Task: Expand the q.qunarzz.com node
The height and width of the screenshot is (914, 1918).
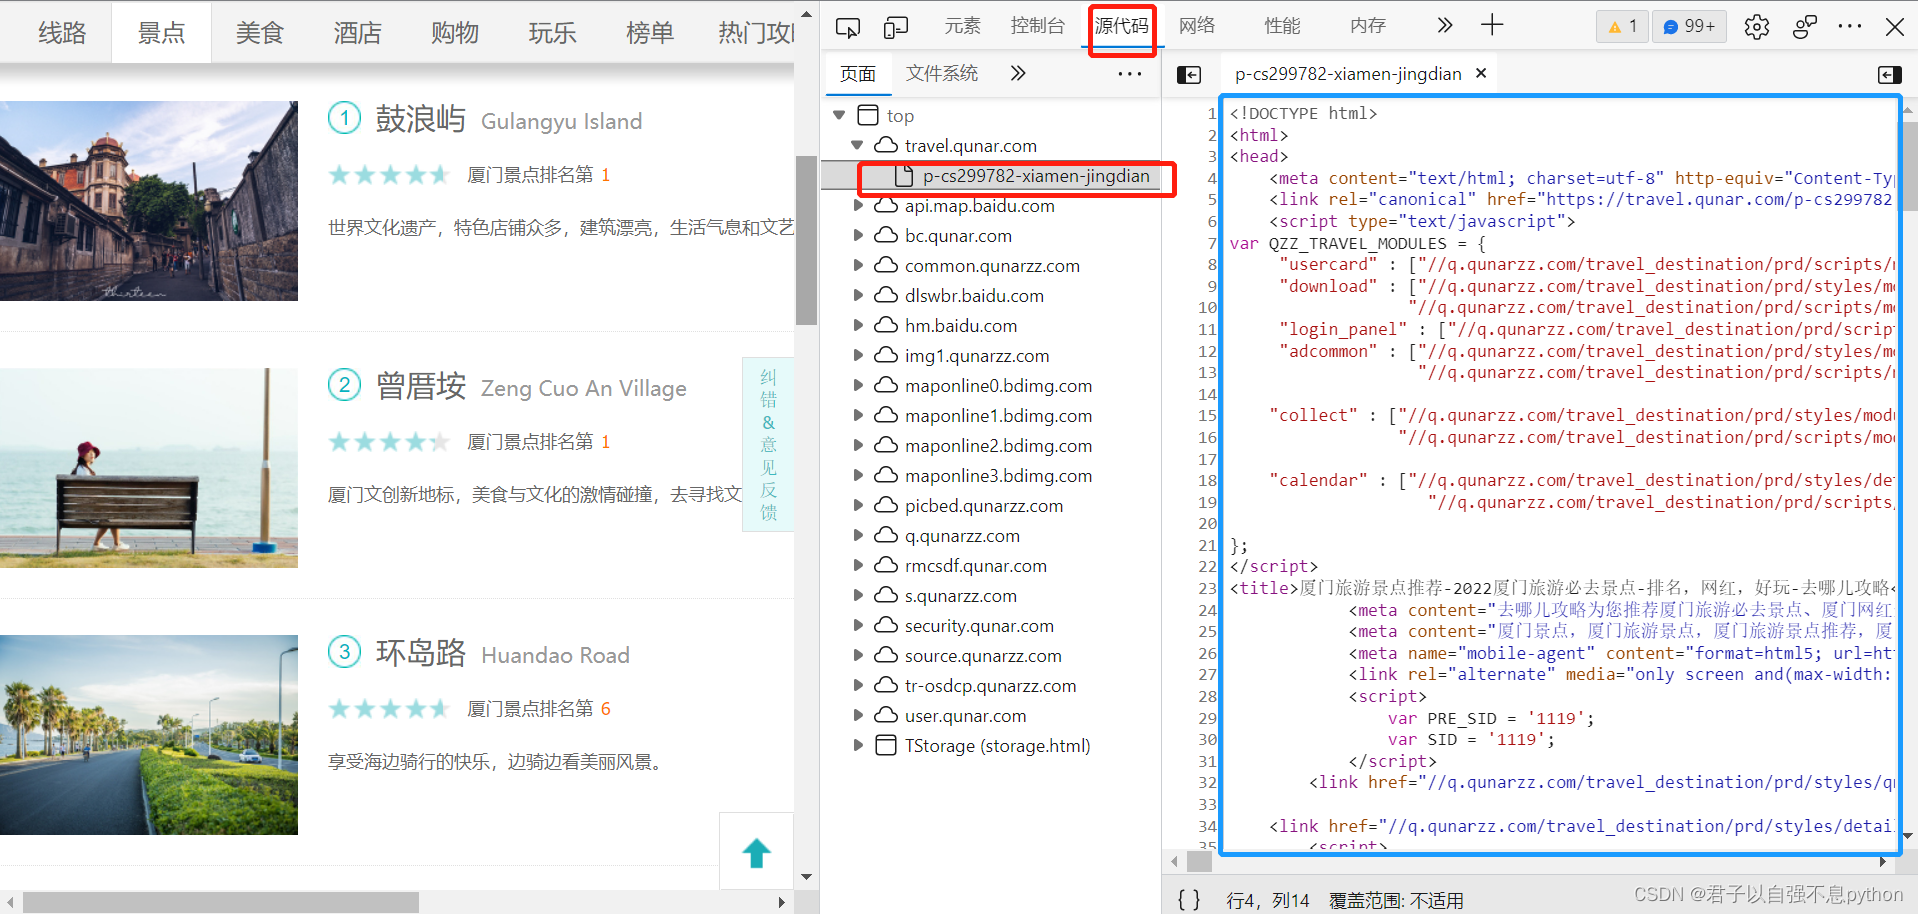Action: point(858,535)
